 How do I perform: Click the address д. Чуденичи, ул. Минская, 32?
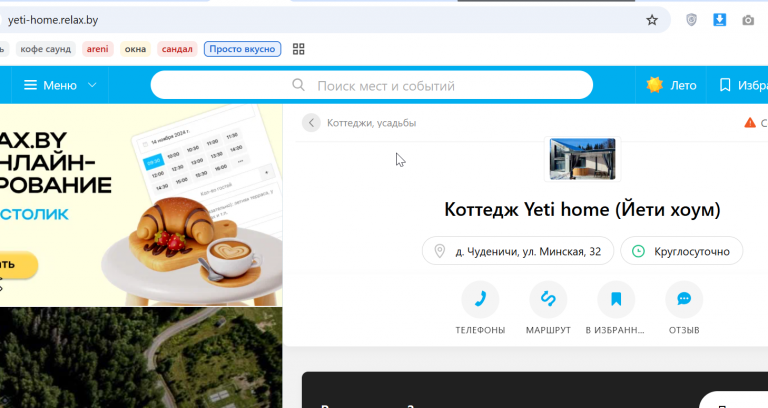pos(518,251)
